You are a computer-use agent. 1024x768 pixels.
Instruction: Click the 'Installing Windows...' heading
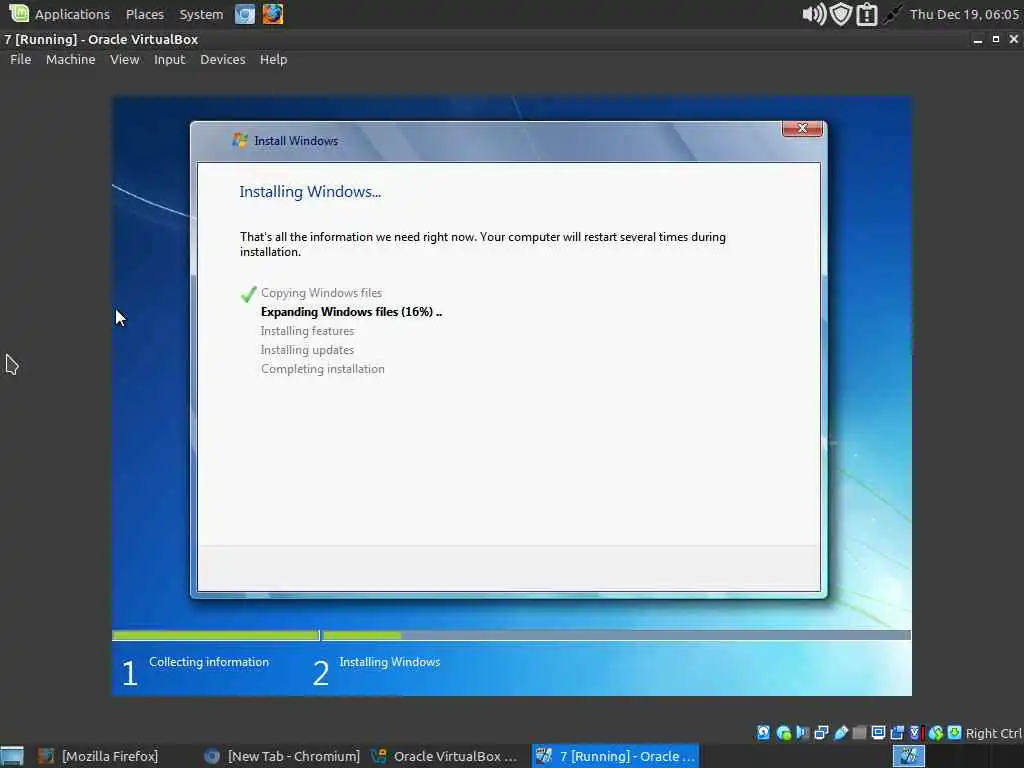coord(310,191)
